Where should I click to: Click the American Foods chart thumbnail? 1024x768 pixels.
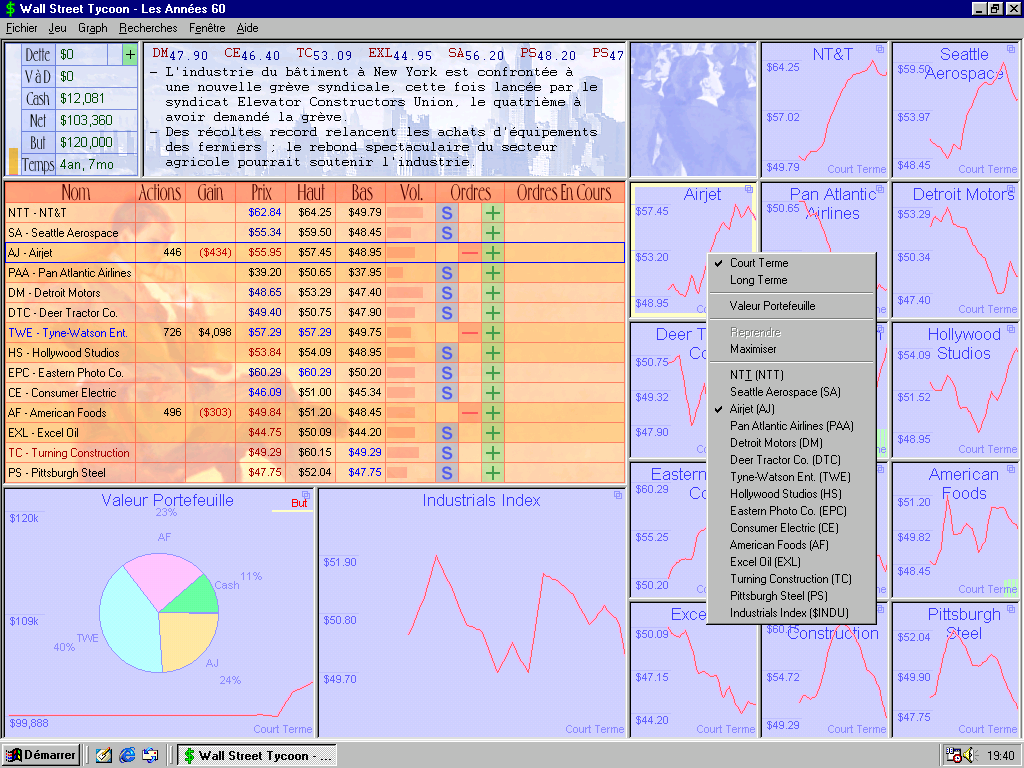tap(955, 530)
